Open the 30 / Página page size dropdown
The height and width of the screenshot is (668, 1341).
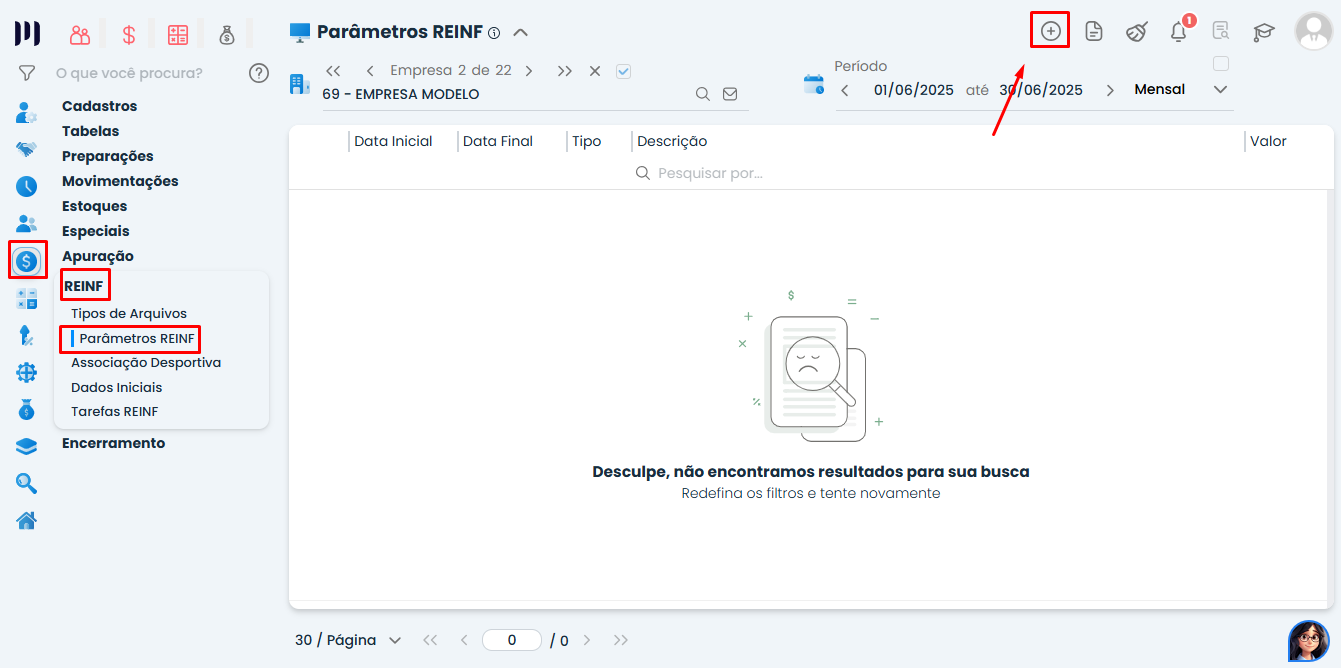(x=348, y=640)
